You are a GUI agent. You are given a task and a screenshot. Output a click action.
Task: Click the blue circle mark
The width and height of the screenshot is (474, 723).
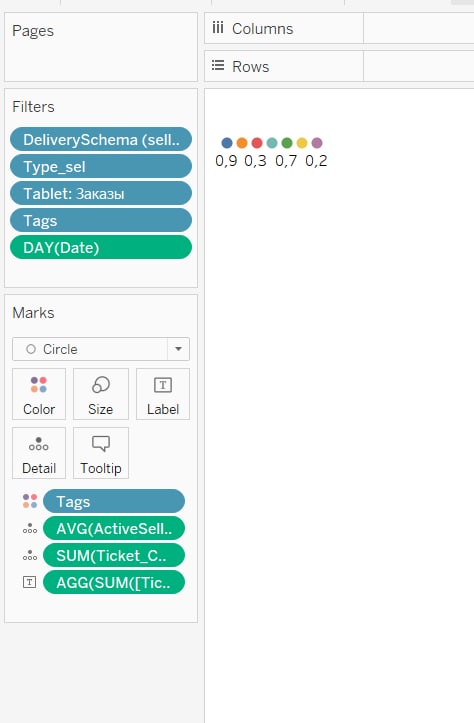pos(227,143)
